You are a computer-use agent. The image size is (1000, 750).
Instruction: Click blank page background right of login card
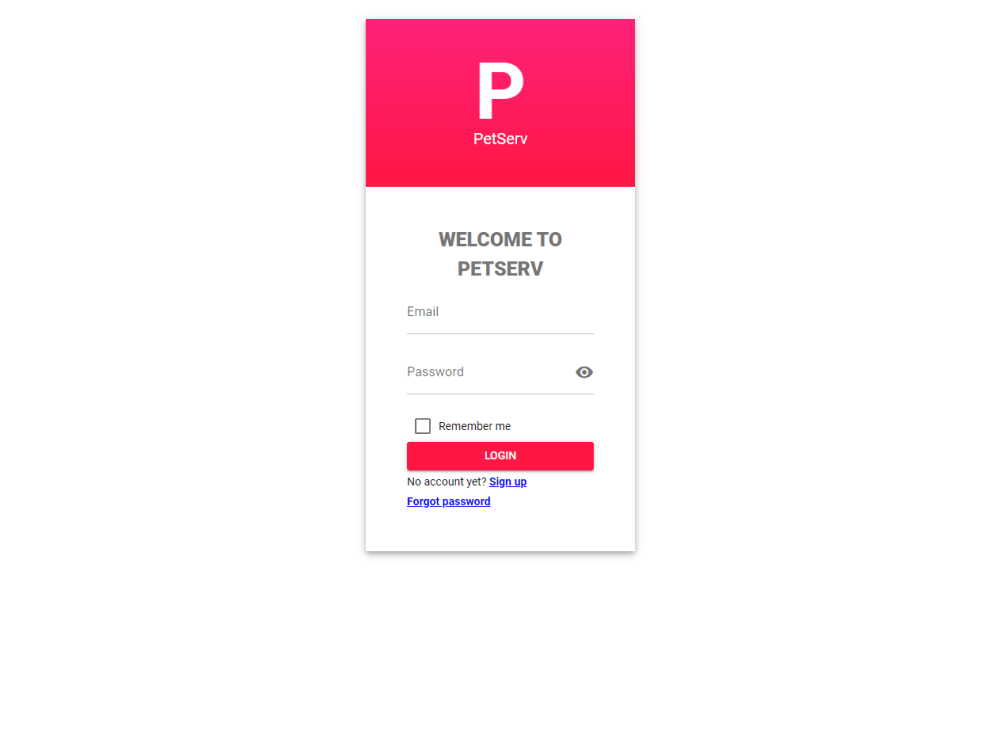pyautogui.click(x=818, y=287)
